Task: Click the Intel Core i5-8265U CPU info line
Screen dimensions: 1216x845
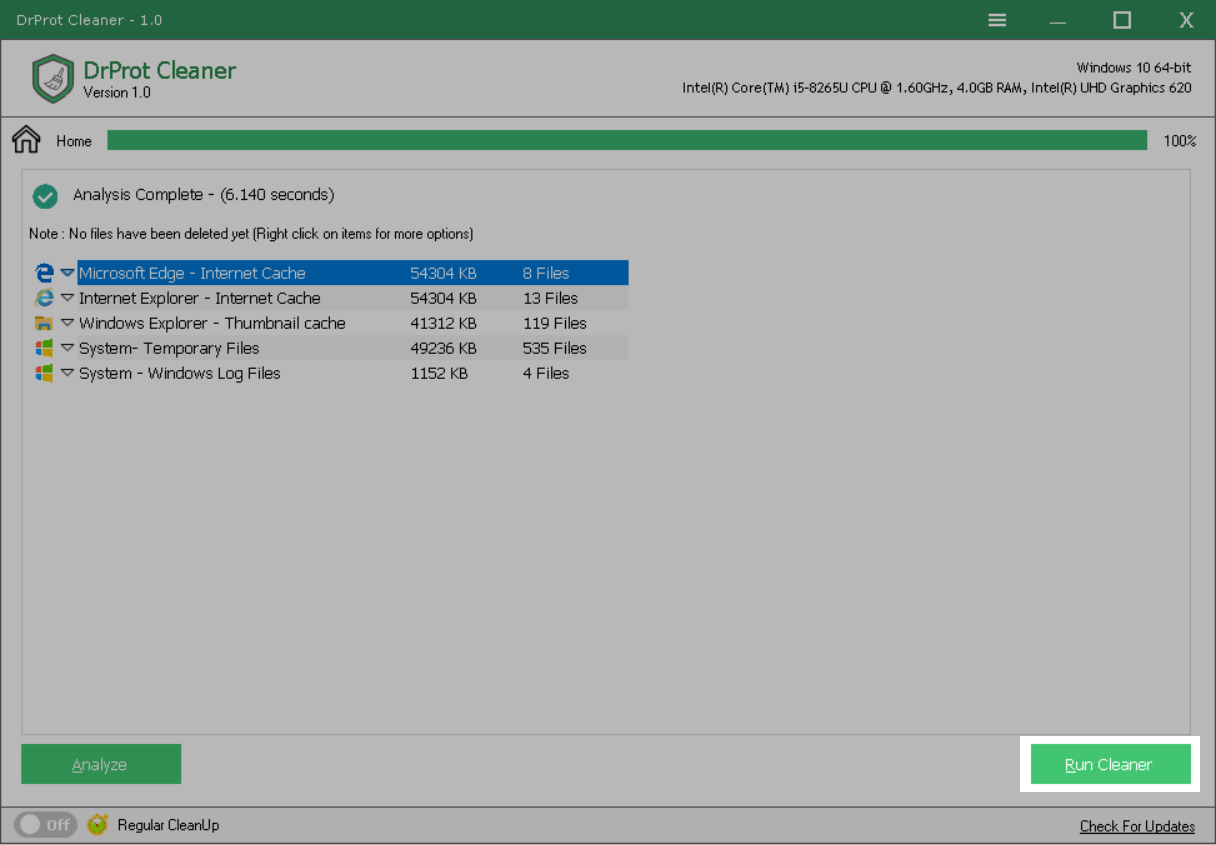Action: pos(937,88)
